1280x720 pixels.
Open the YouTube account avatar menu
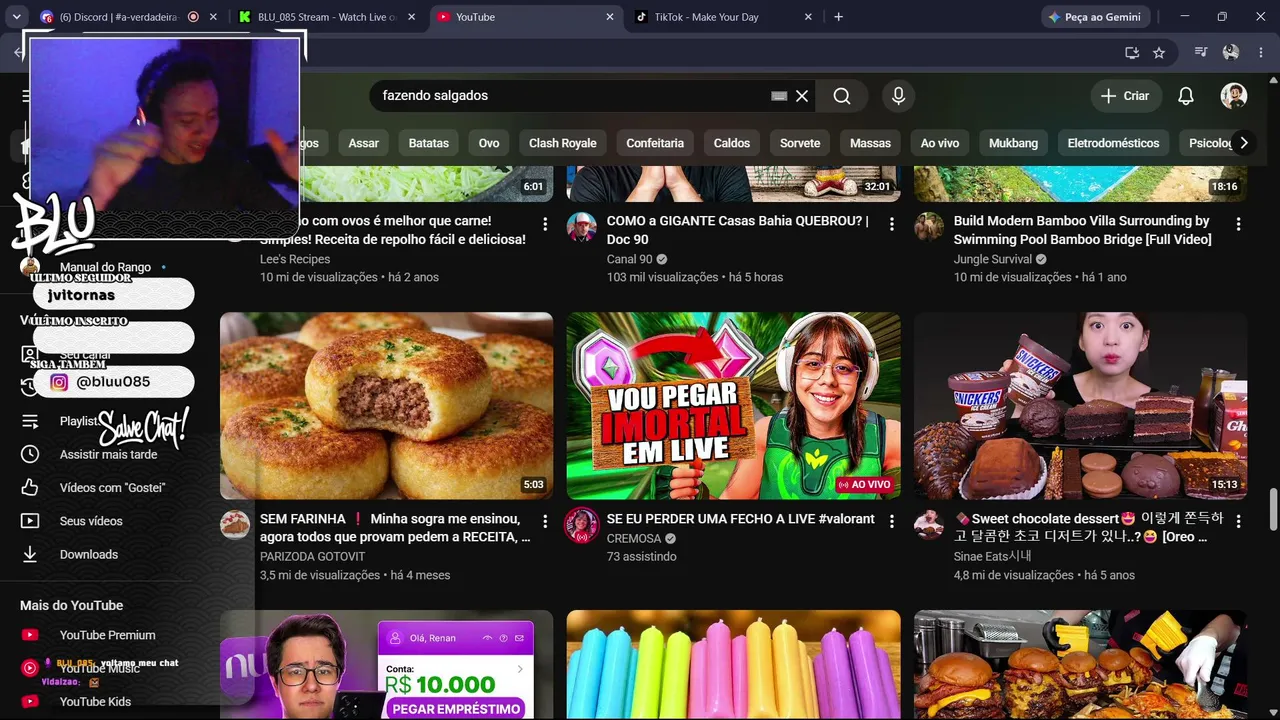(1234, 96)
